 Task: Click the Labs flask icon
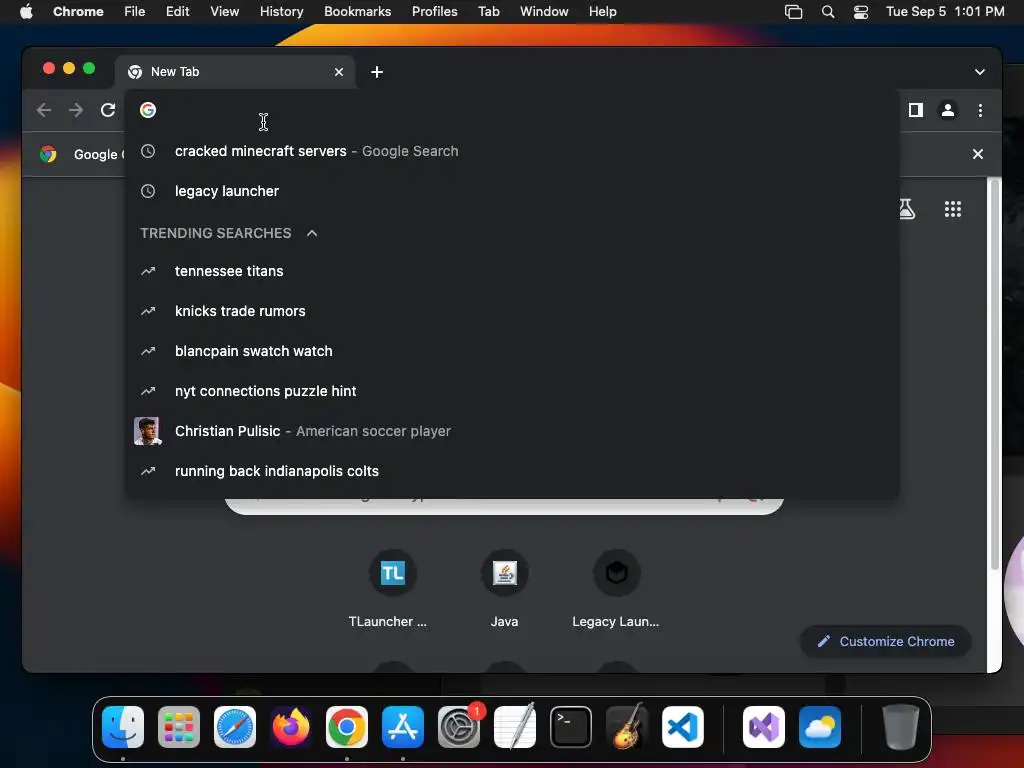[x=906, y=209]
